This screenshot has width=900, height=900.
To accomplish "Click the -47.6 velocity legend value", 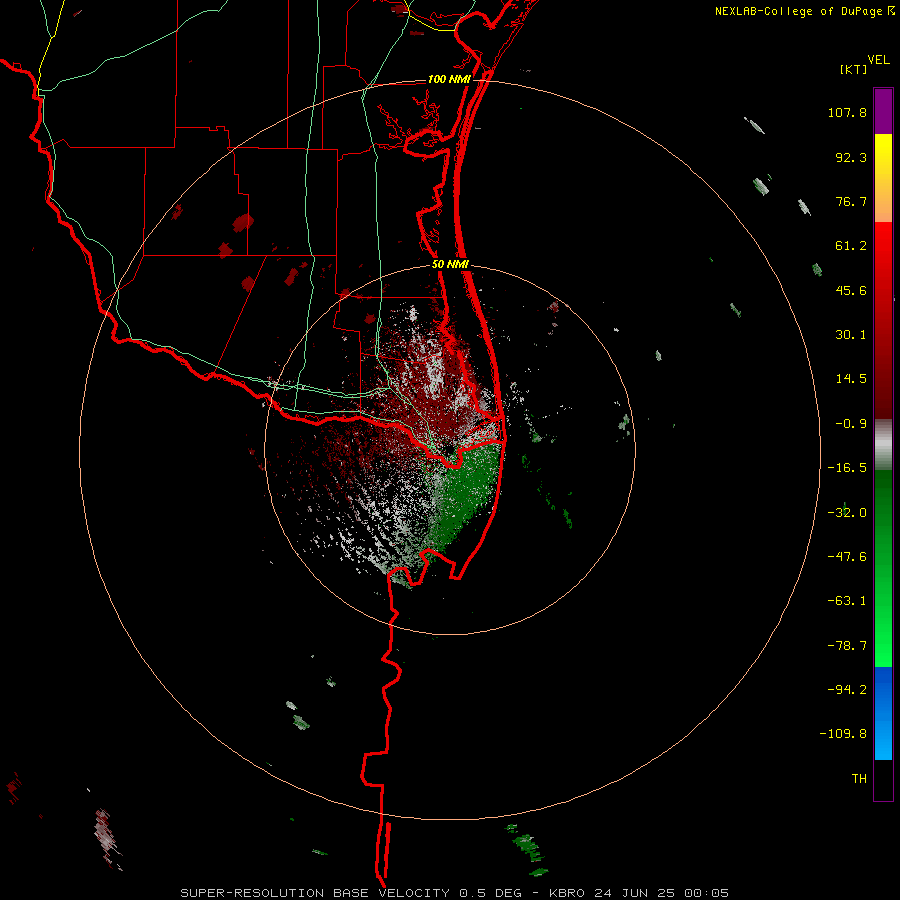I will [x=847, y=557].
